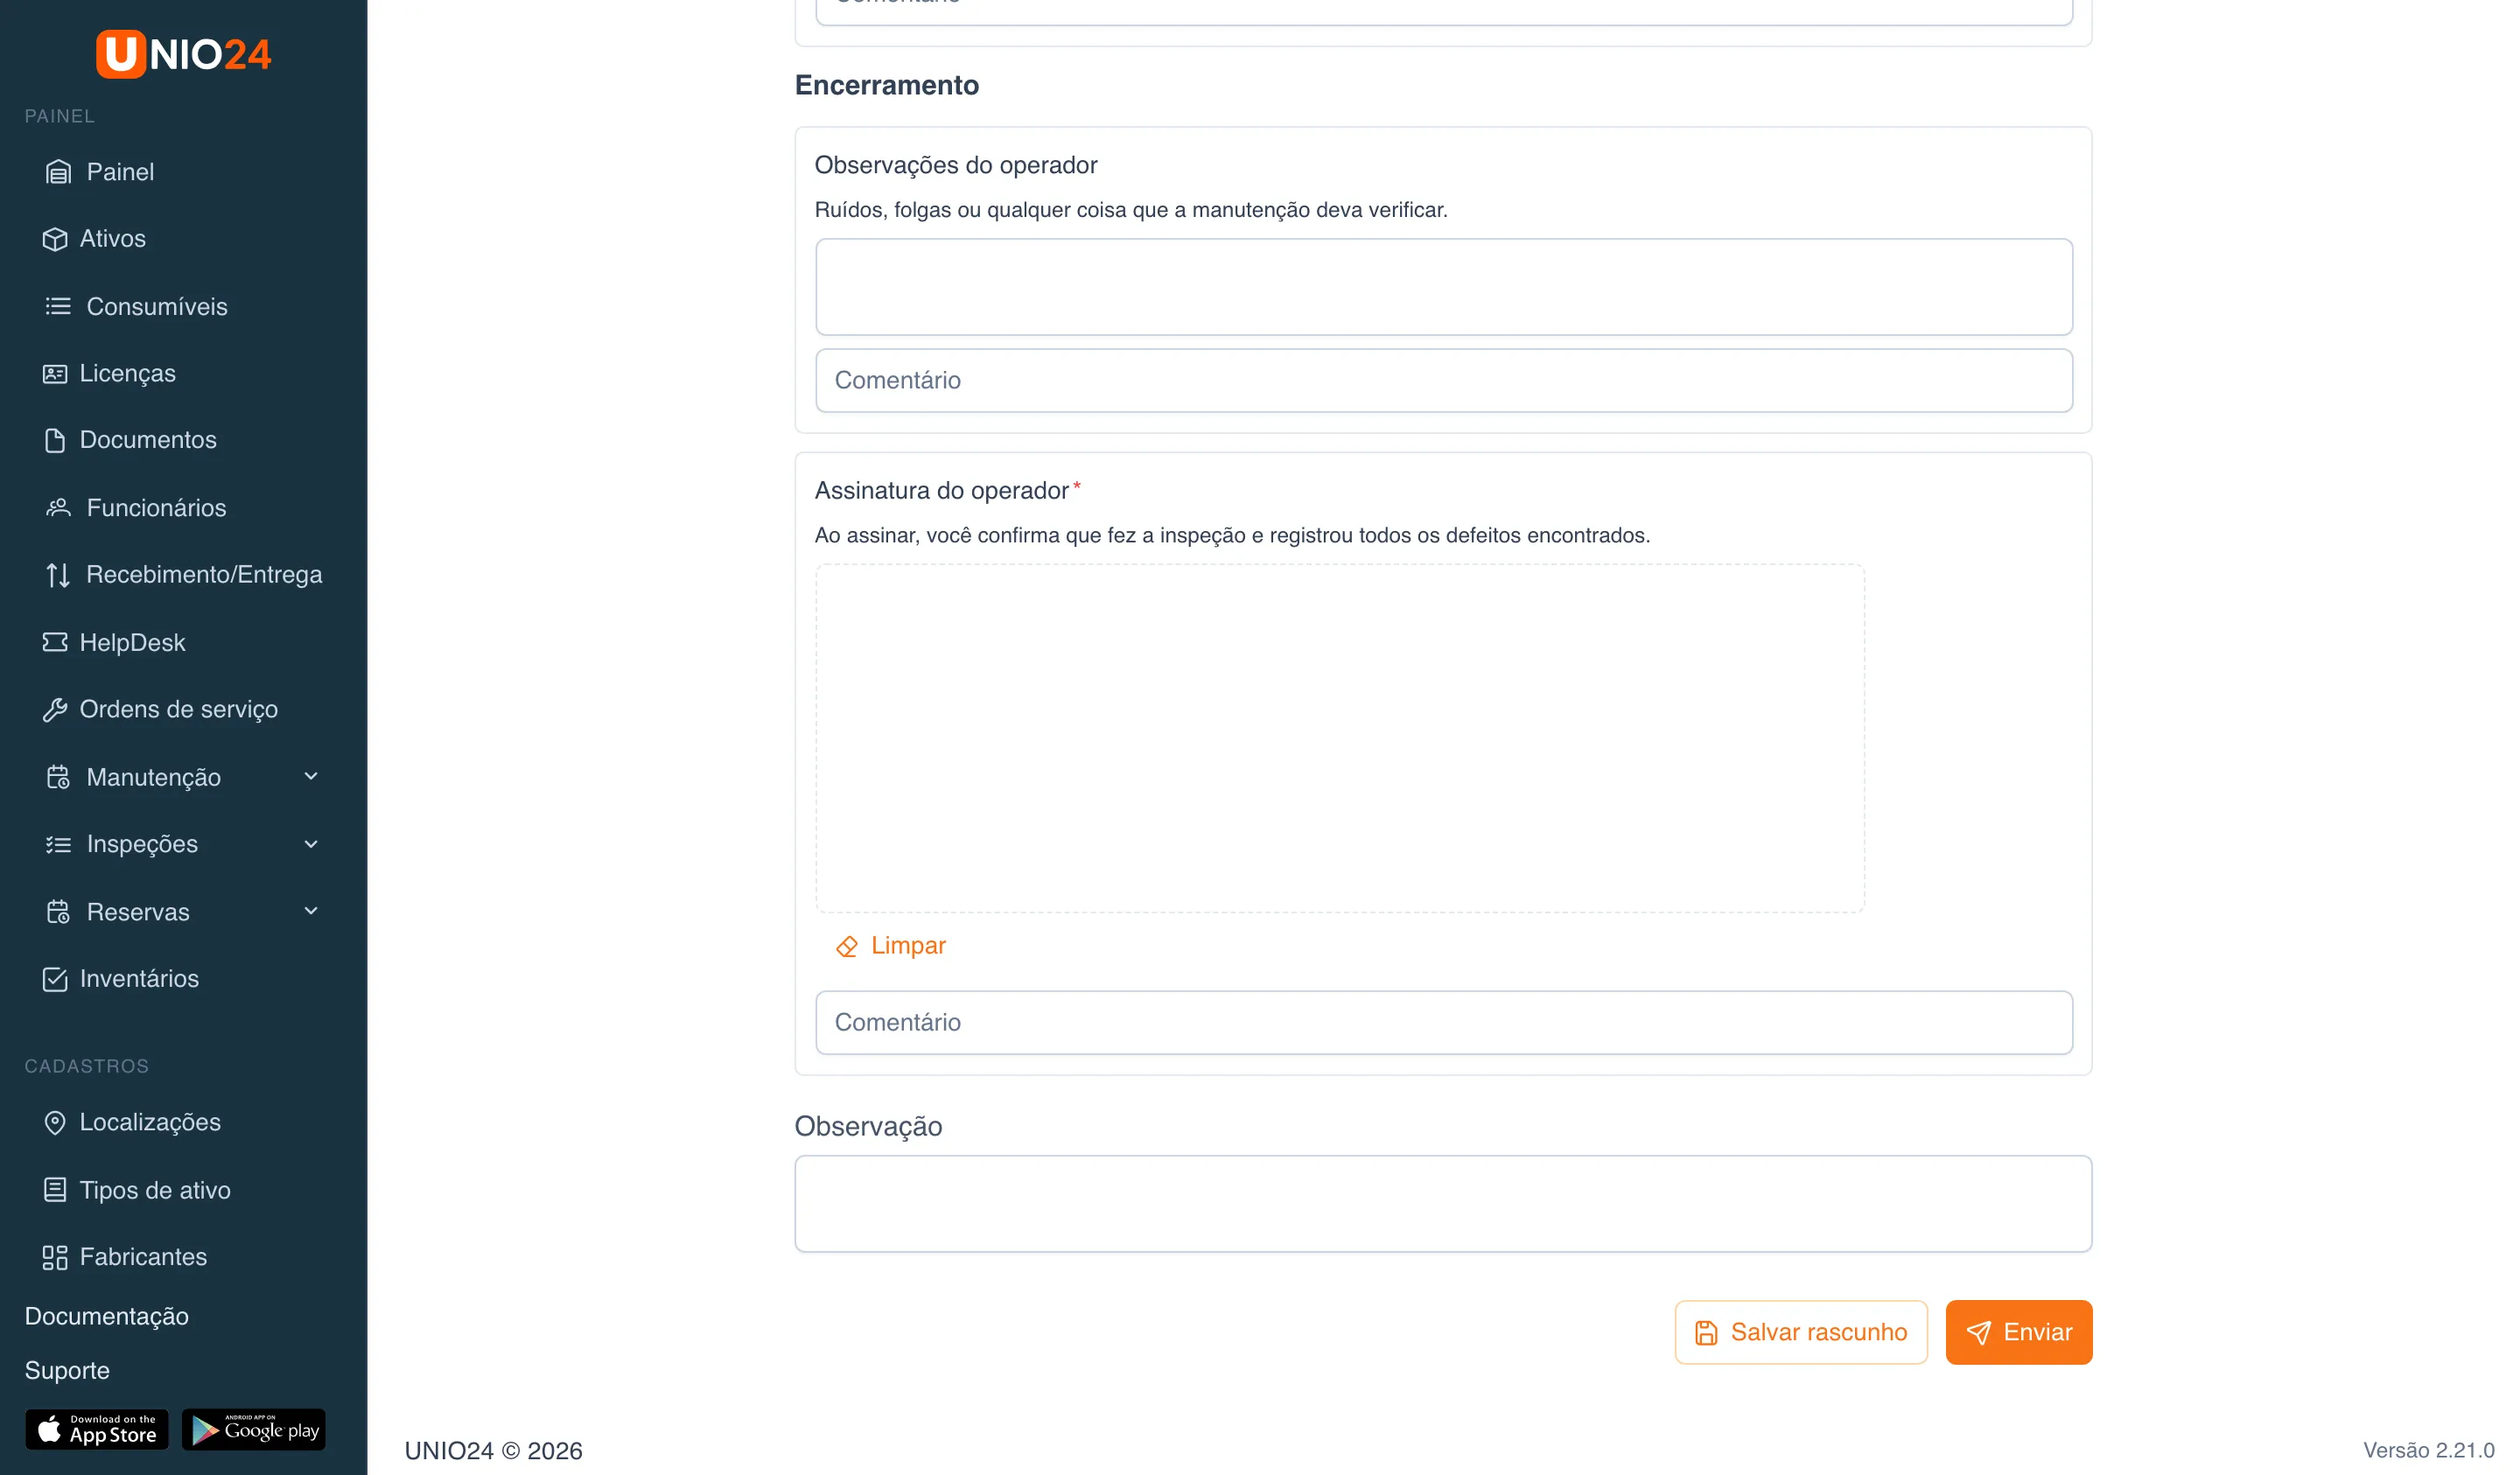Click the Enviar button

click(x=2019, y=1333)
